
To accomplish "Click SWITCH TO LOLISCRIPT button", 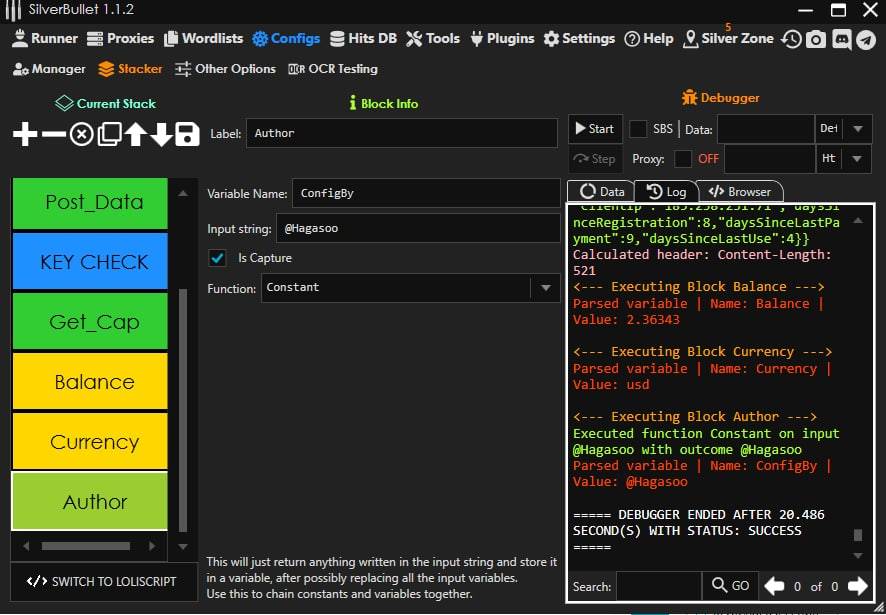I will pos(101,581).
